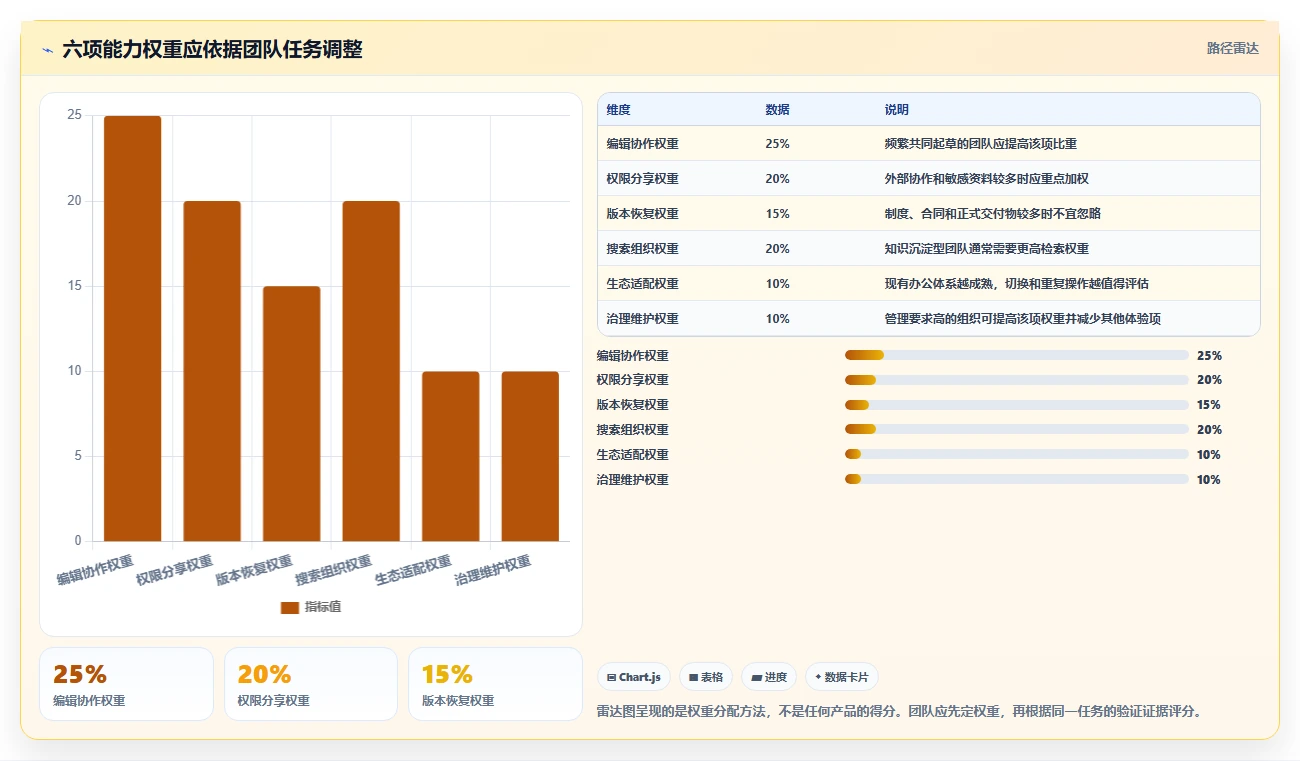The width and height of the screenshot is (1300, 761).
Task: Click 25% value beside 编辑协作权重 progress bar
Action: tap(1209, 355)
